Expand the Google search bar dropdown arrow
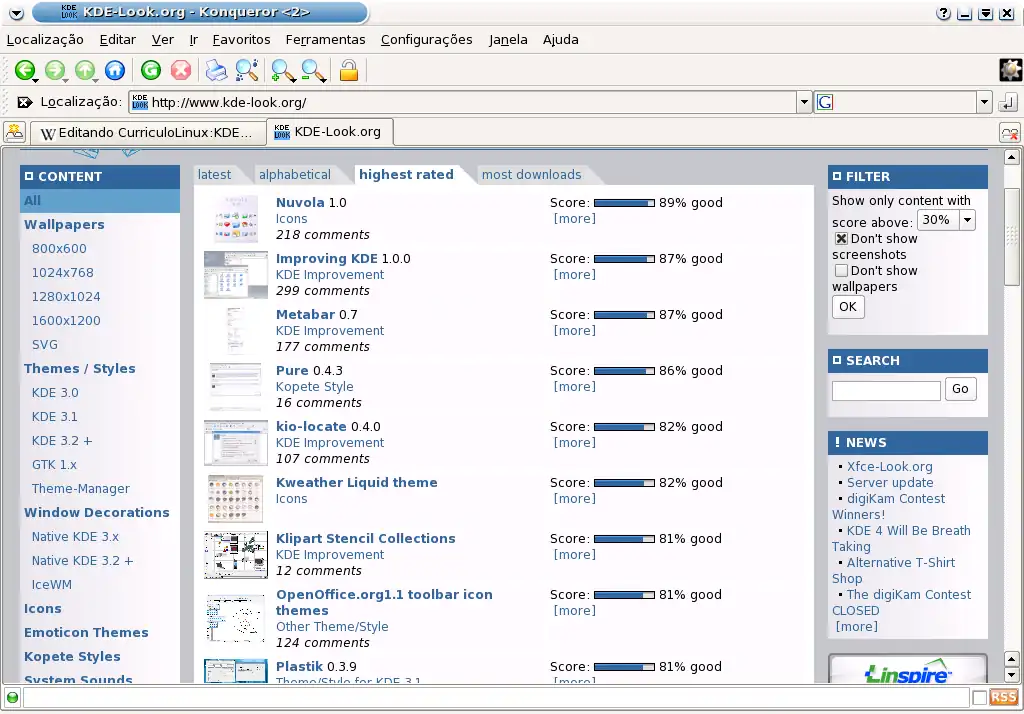 (x=984, y=102)
